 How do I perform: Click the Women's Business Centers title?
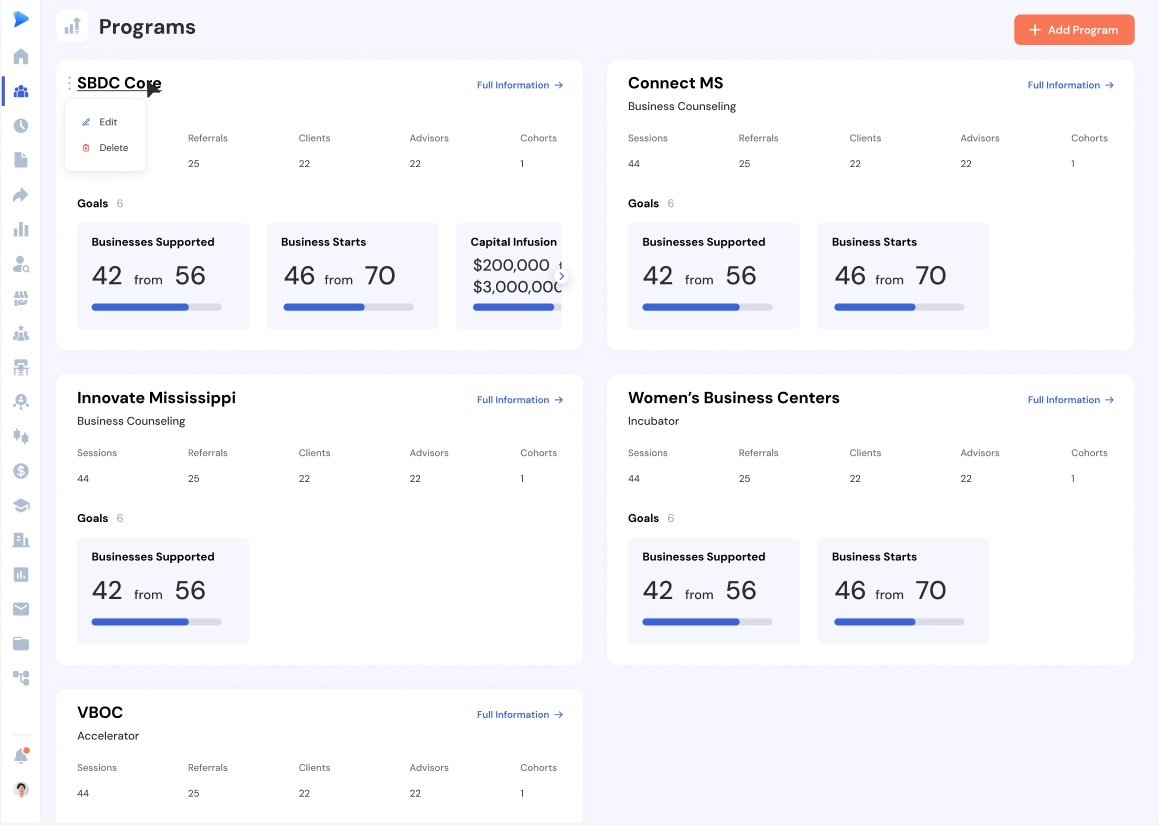733,398
